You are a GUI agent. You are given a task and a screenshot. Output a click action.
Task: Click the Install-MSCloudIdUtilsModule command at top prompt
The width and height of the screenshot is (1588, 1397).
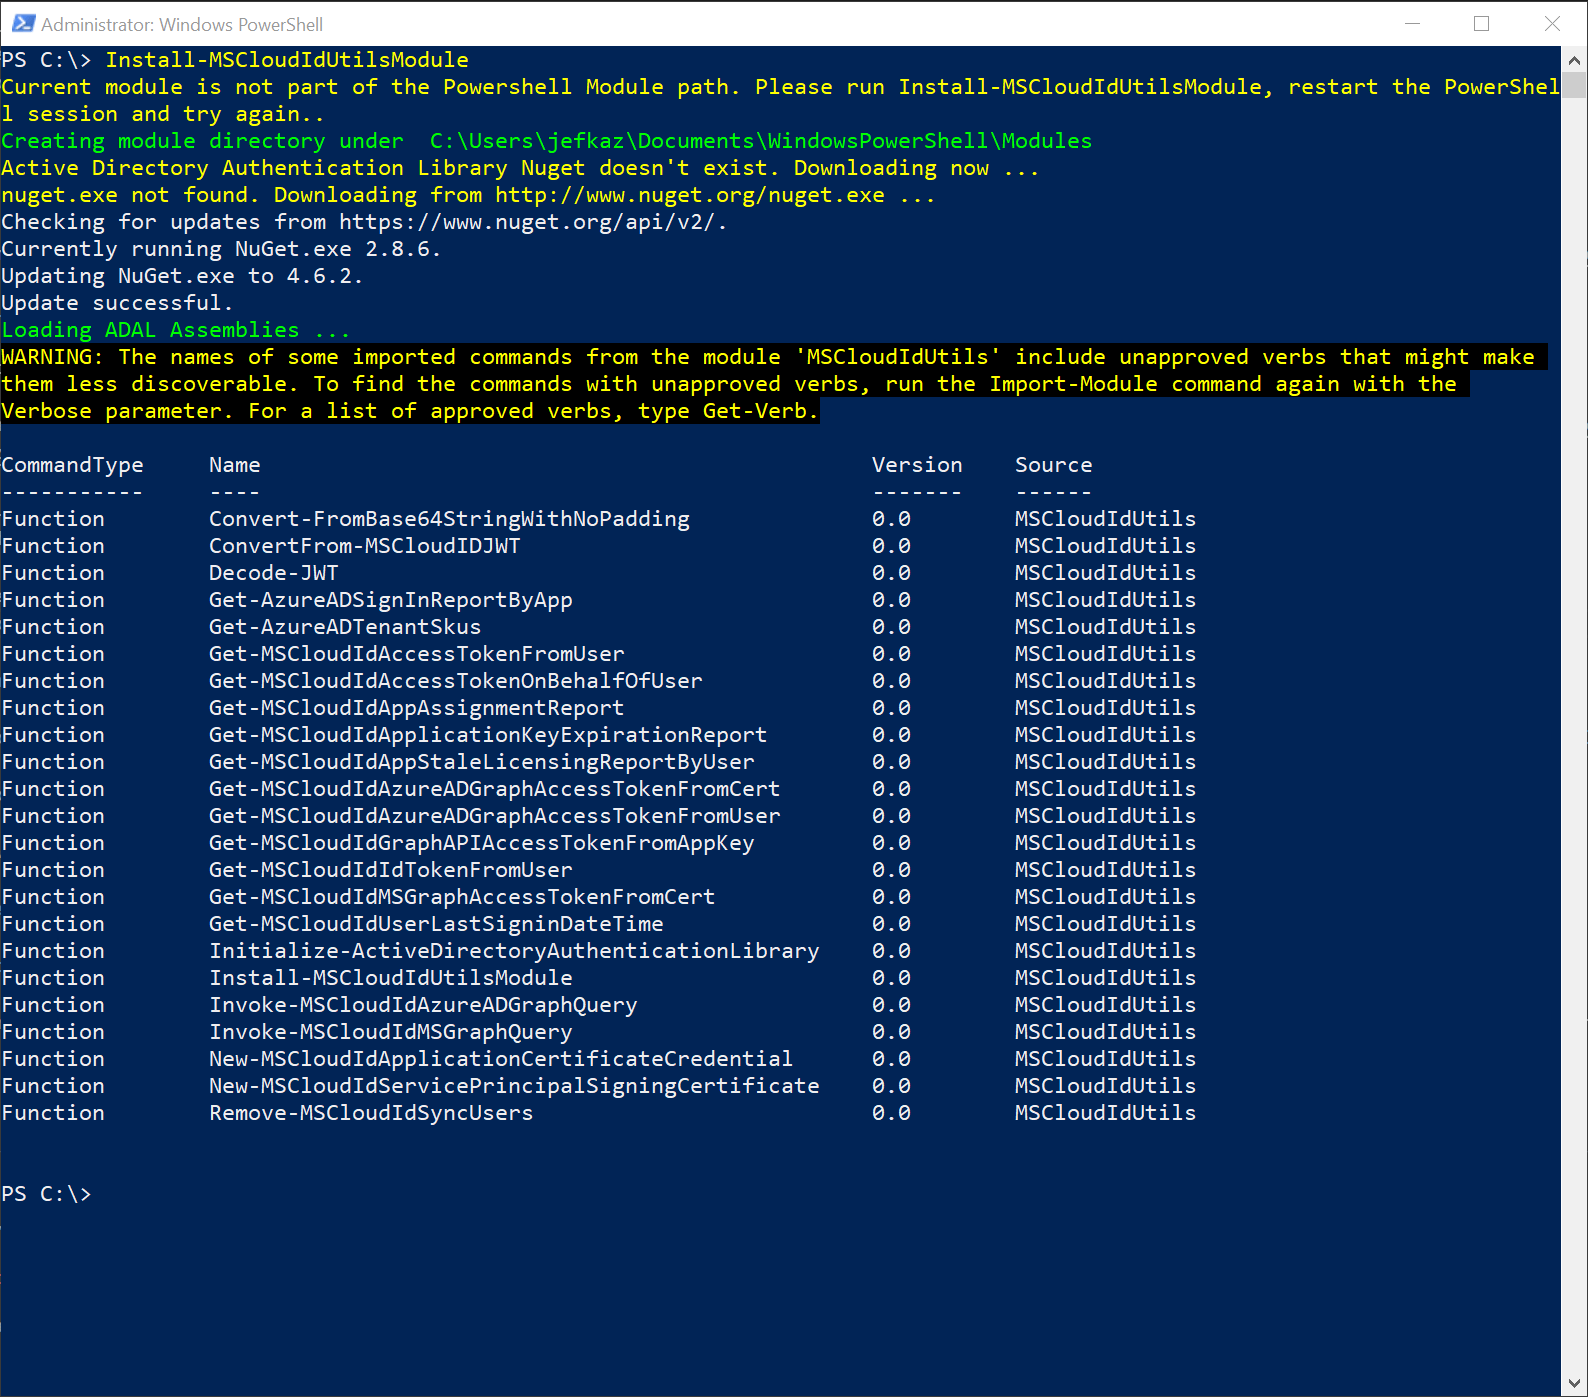click(287, 60)
